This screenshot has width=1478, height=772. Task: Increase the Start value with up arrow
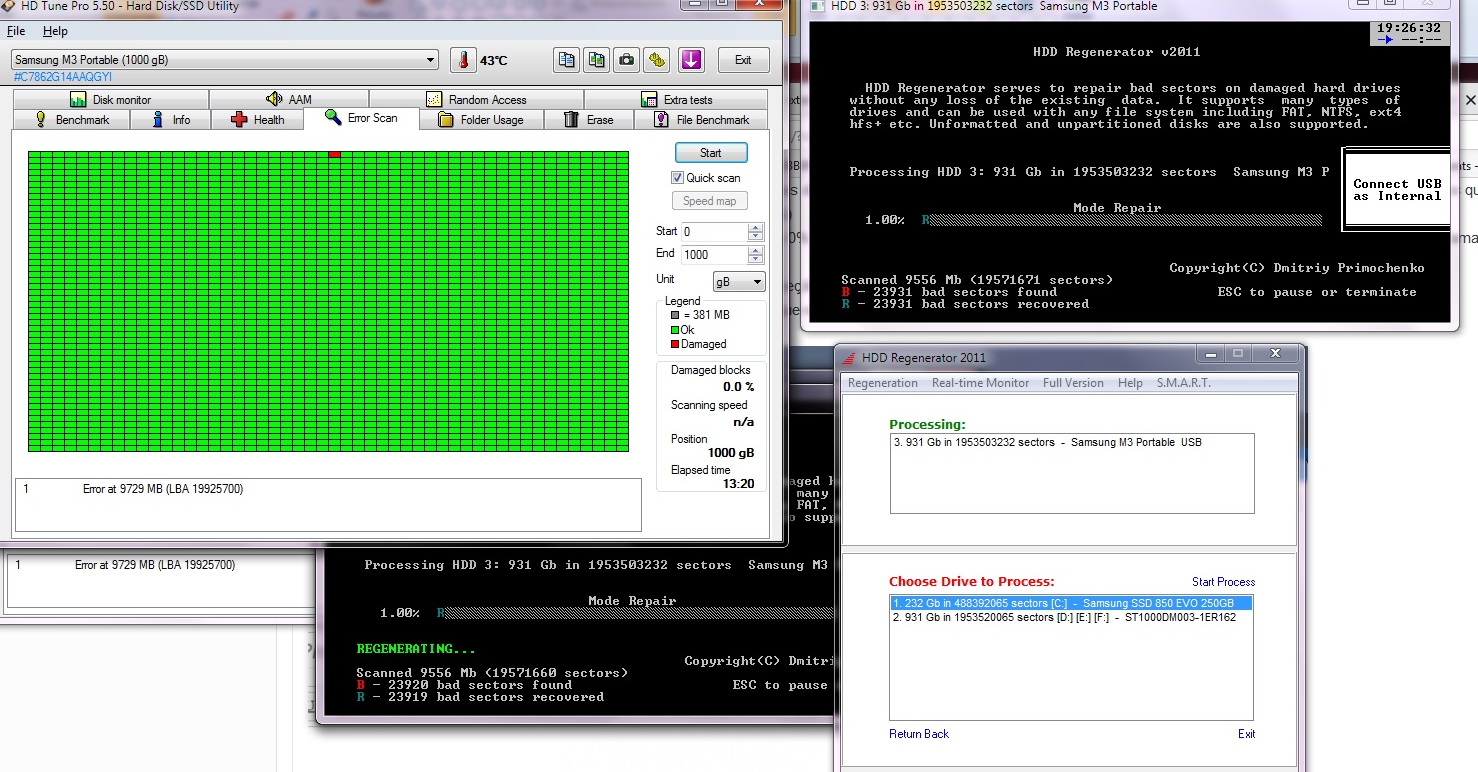pos(756,227)
